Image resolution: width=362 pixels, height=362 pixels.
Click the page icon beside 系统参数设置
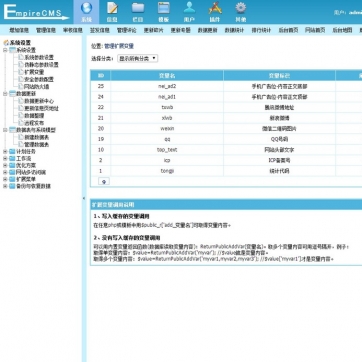coord(21,57)
